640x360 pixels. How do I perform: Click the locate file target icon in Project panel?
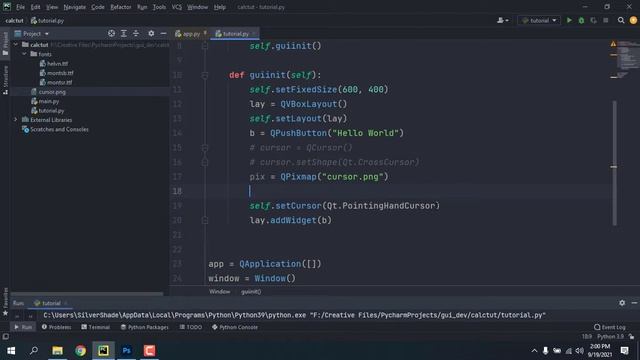pos(111,33)
